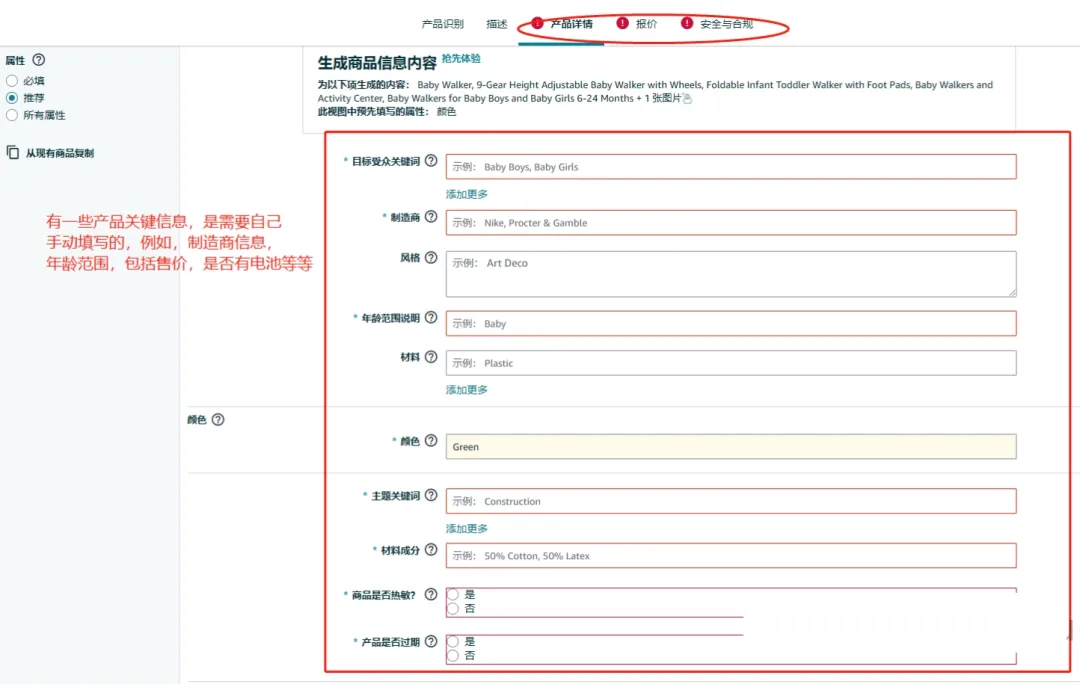Choose 否 for 商品是否热敏
This screenshot has height=687, width=1080.
[x=453, y=608]
